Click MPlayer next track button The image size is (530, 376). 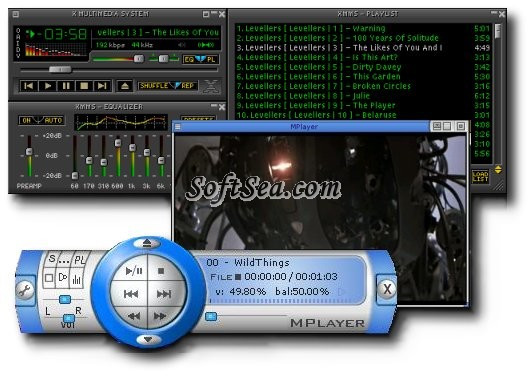(164, 294)
